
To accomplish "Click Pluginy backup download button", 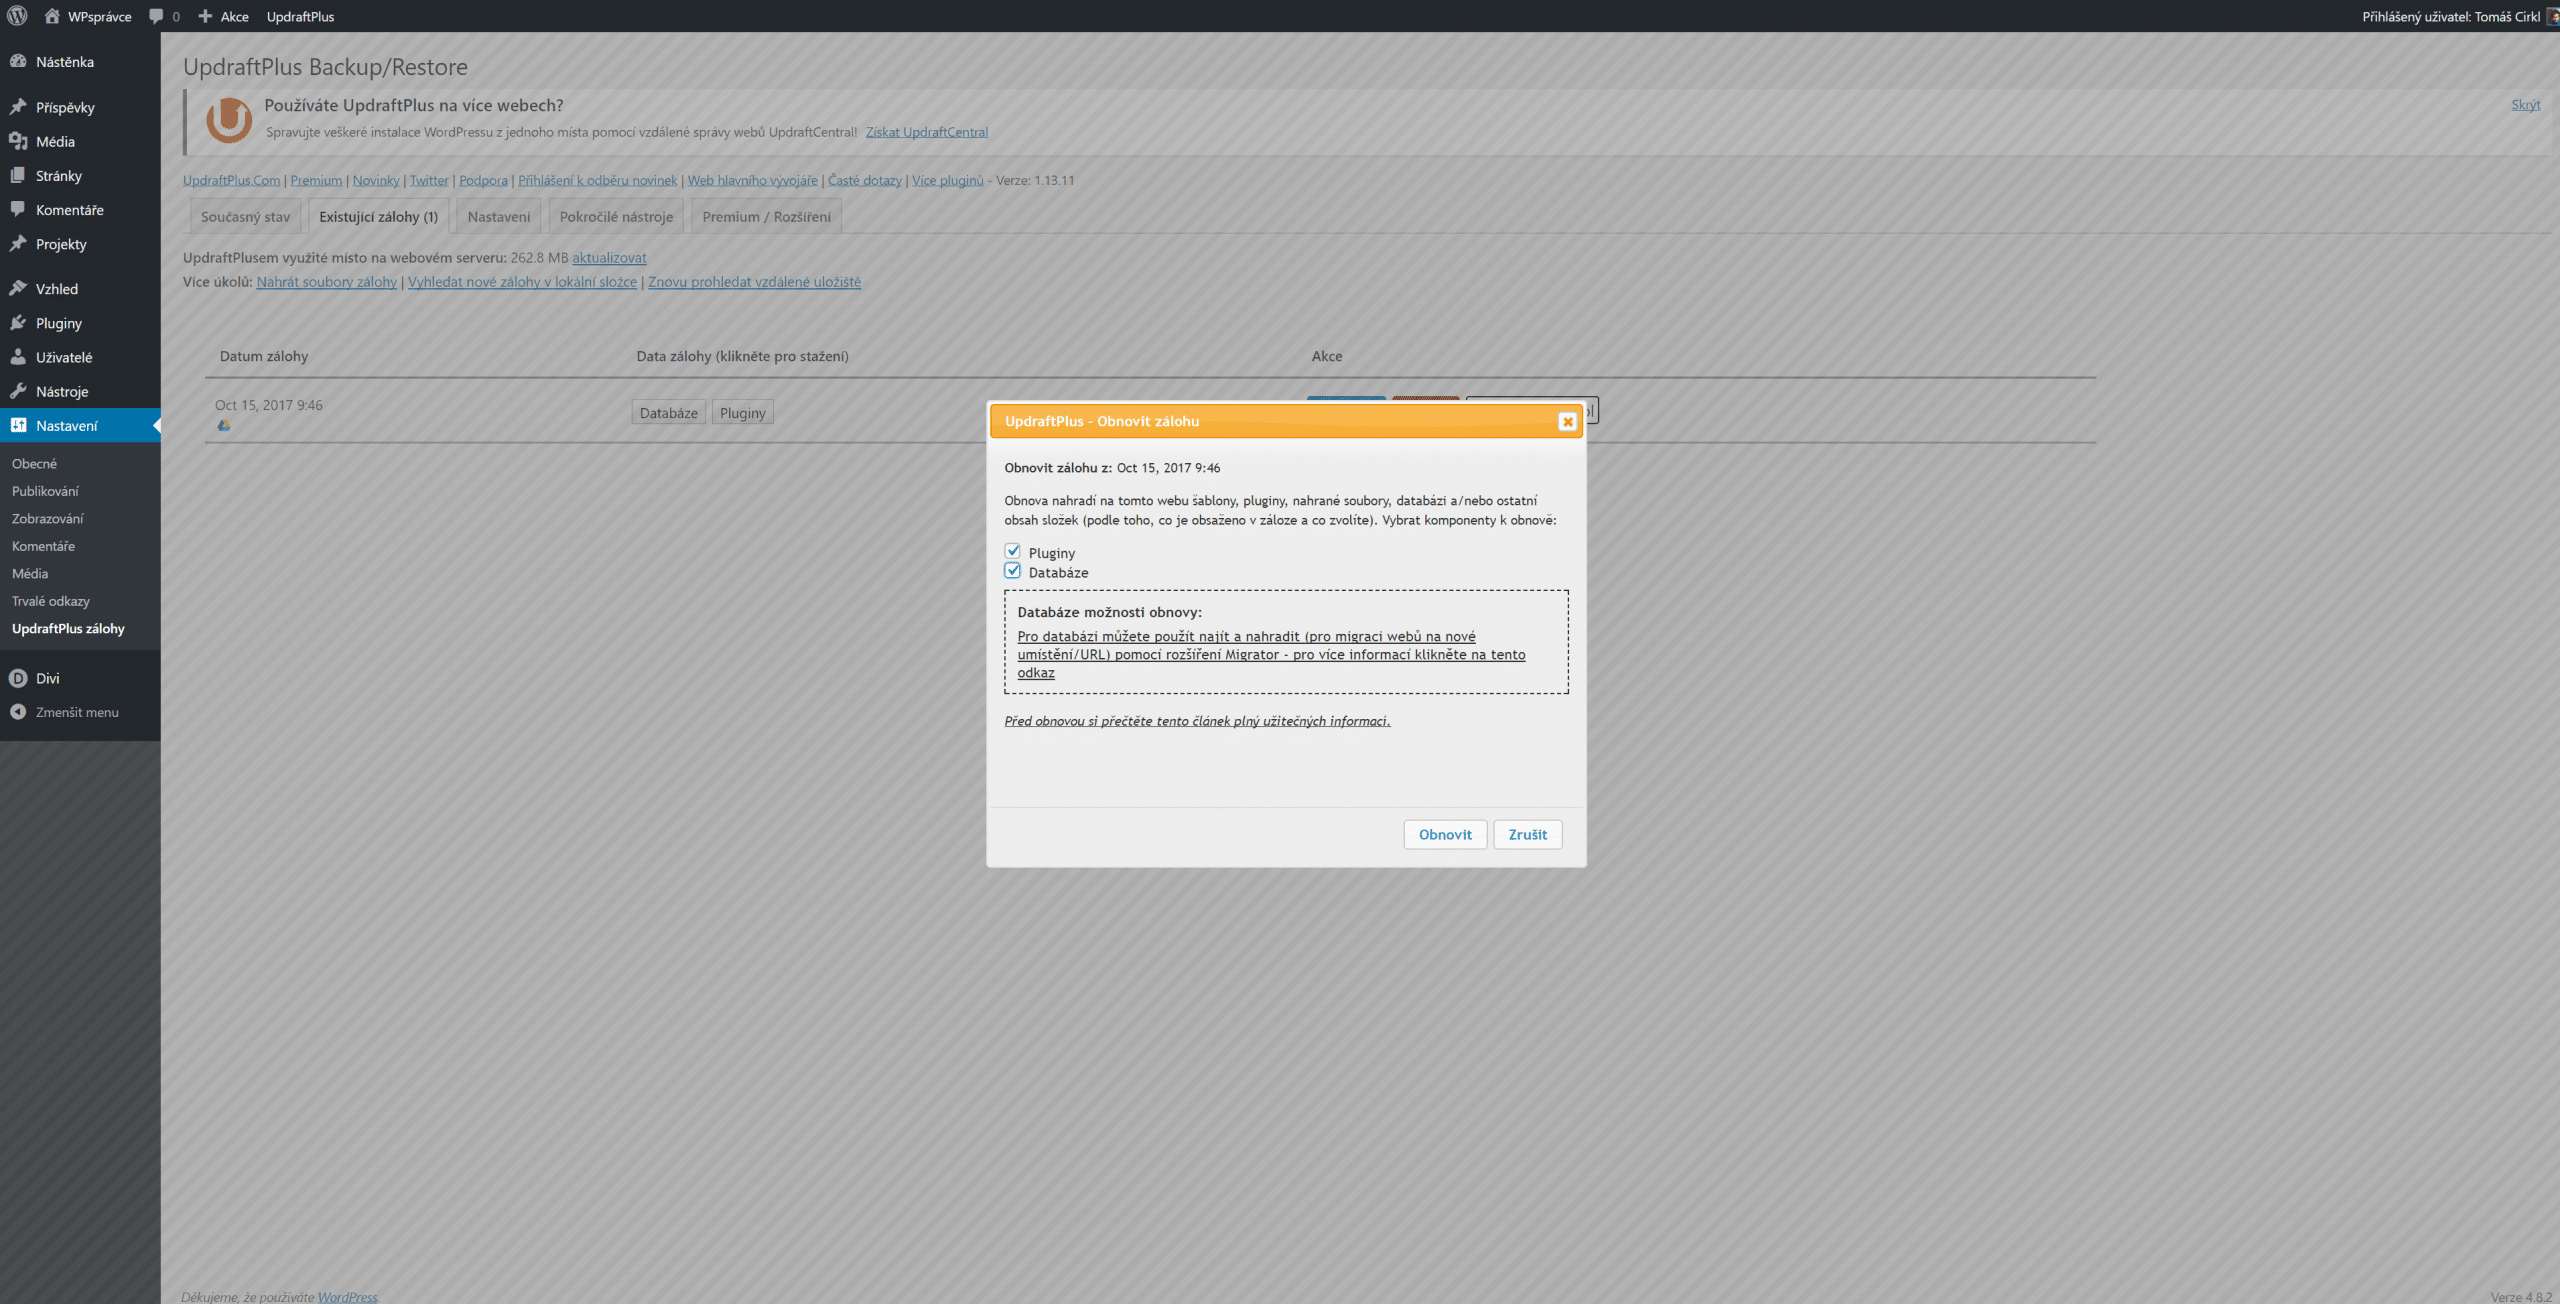I will [x=742, y=413].
